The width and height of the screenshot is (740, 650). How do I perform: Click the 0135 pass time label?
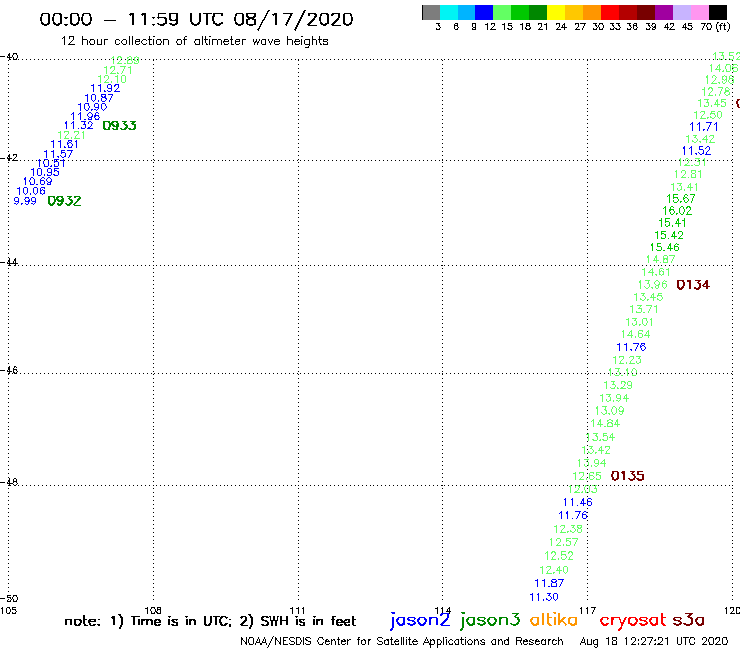click(x=627, y=476)
